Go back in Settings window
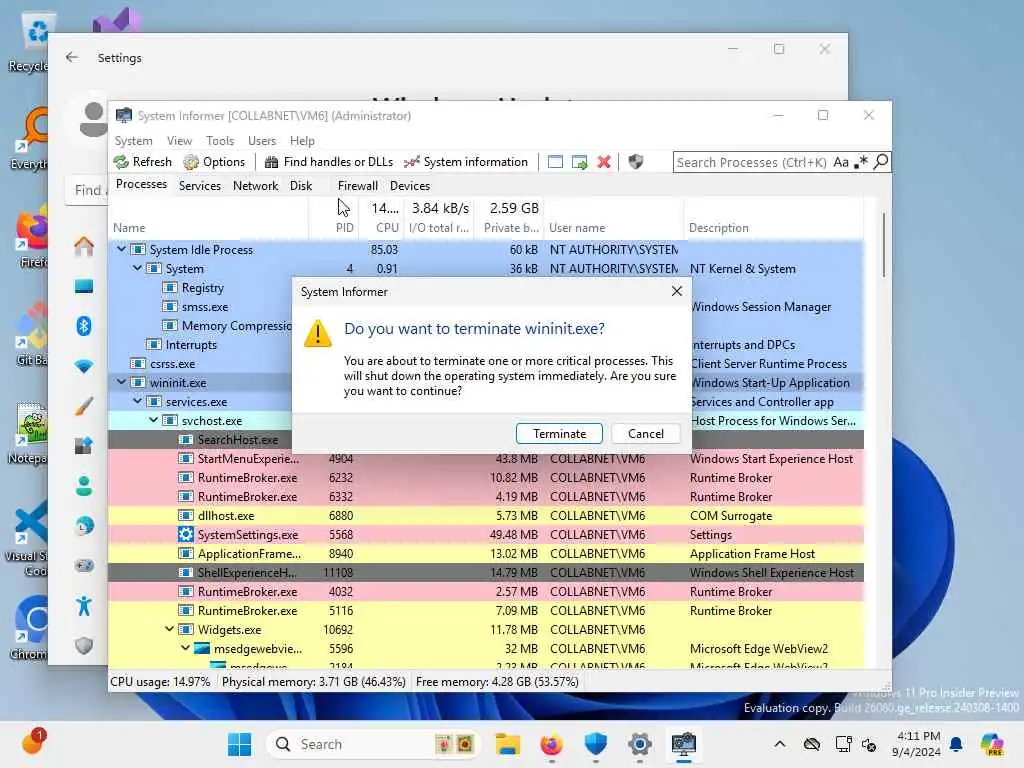This screenshot has height=768, width=1024. [72, 57]
